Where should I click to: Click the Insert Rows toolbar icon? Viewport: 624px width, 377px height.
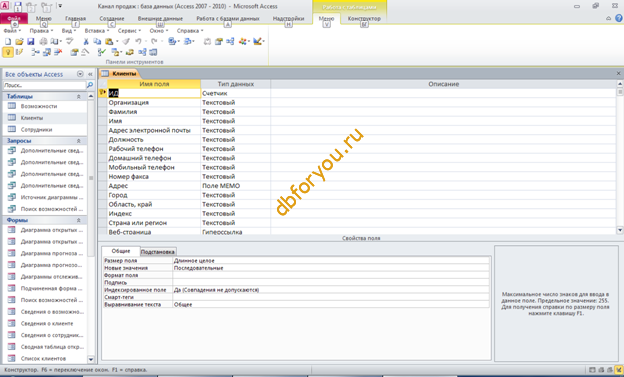tap(35, 52)
